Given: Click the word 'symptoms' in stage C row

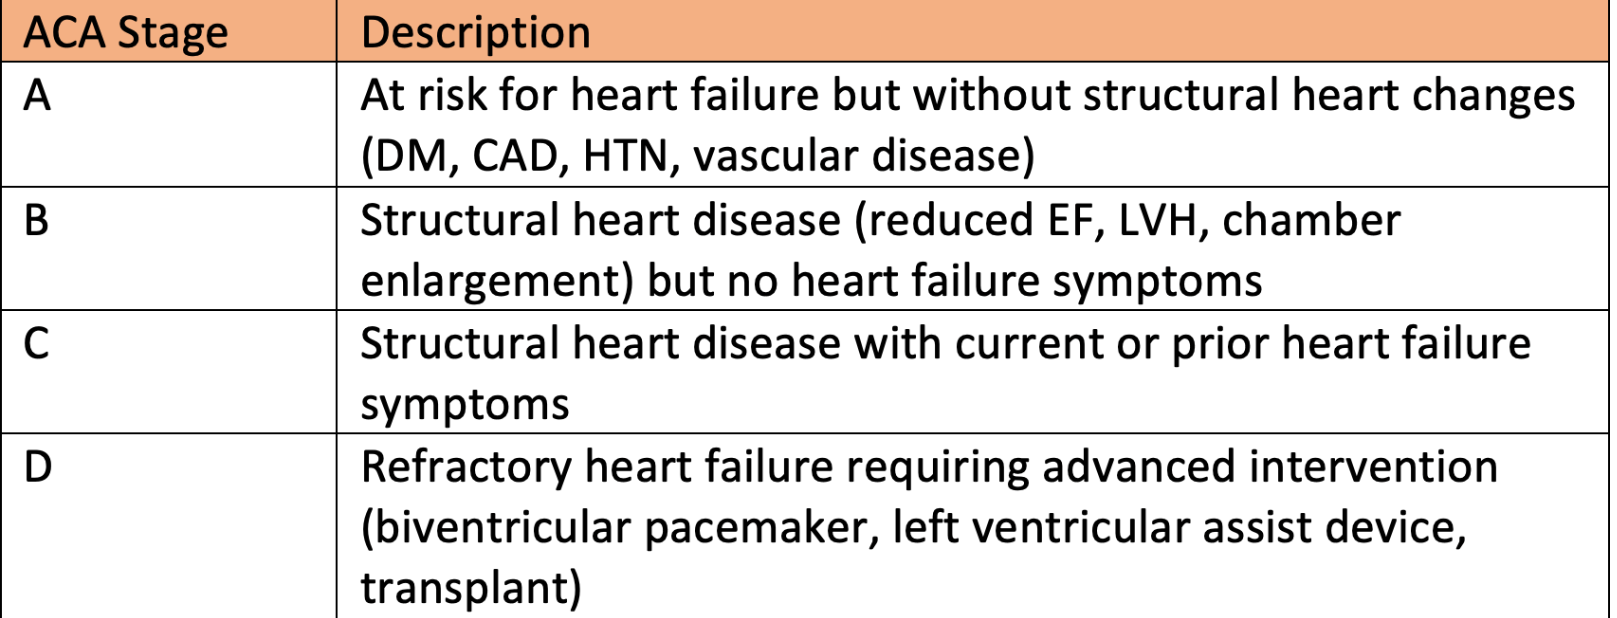Looking at the screenshot, I should (465, 406).
